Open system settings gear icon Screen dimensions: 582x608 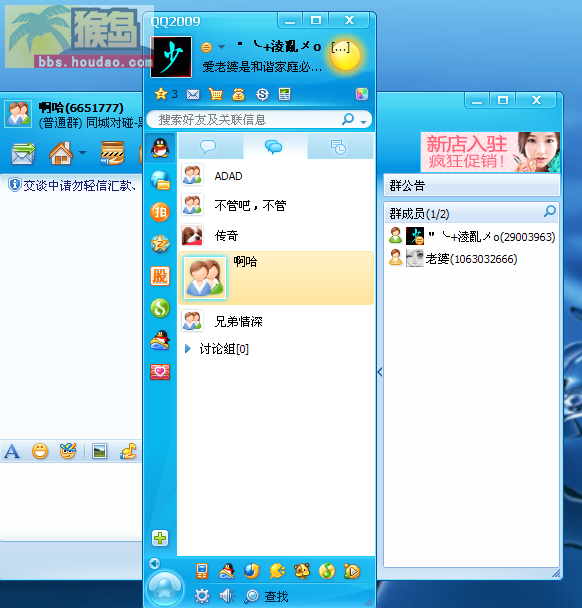pyautogui.click(x=202, y=596)
